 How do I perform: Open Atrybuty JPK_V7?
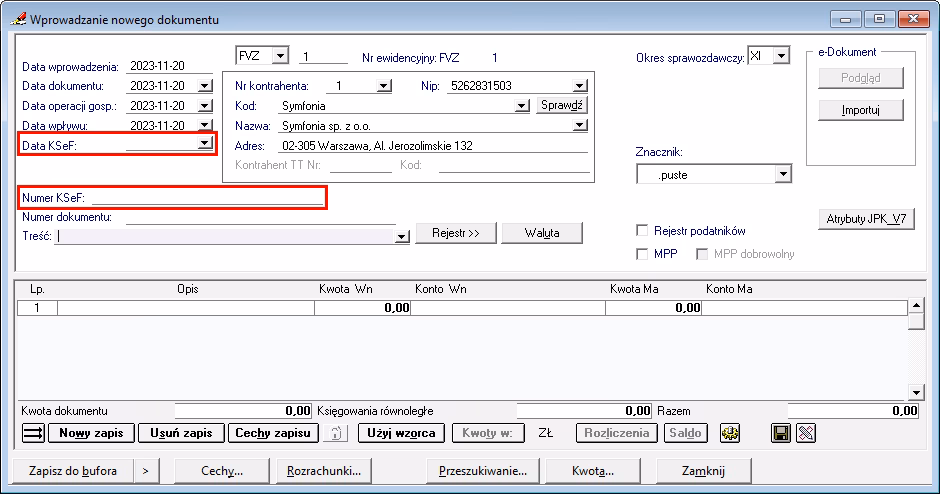click(x=866, y=219)
